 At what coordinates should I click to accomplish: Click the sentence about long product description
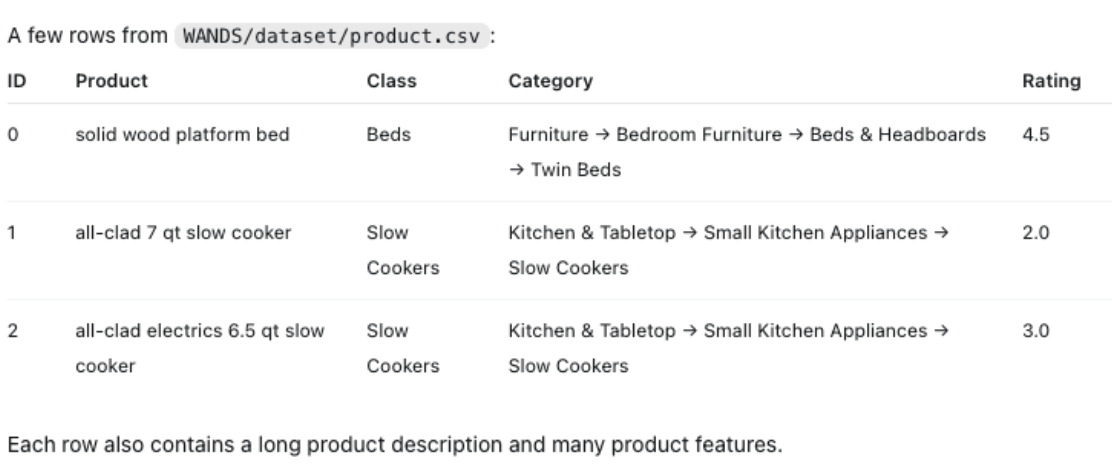point(395,445)
